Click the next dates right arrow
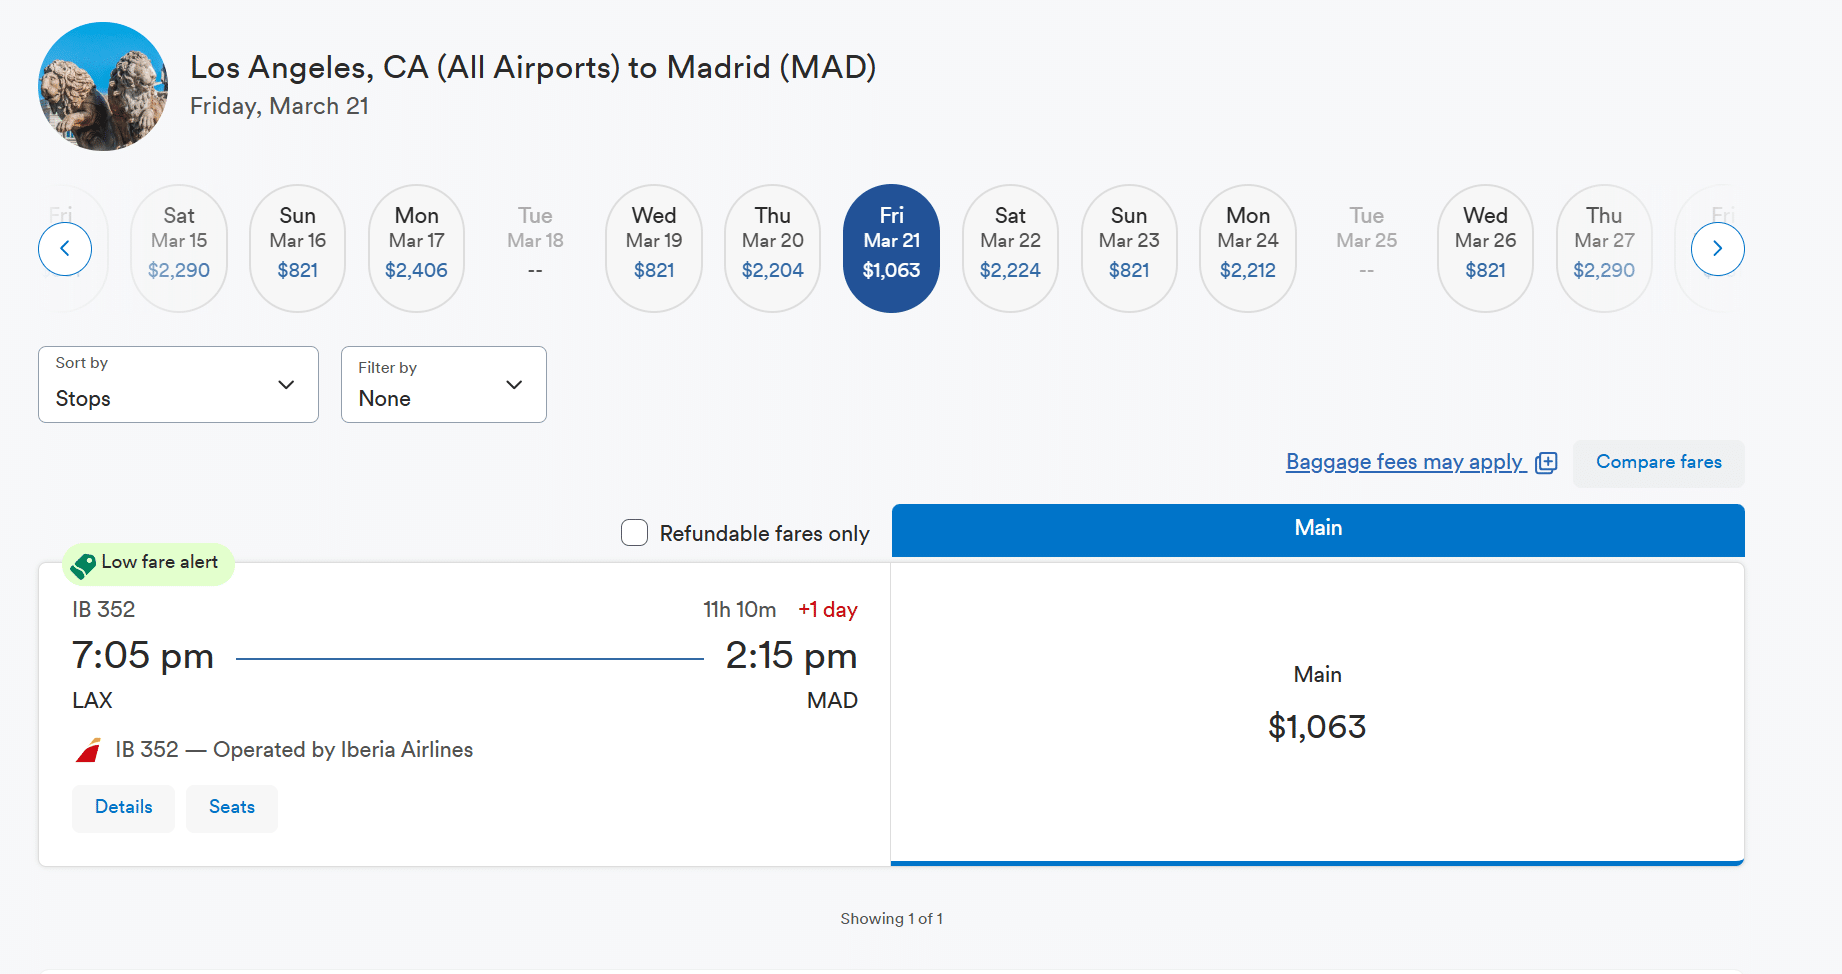 (x=1717, y=249)
